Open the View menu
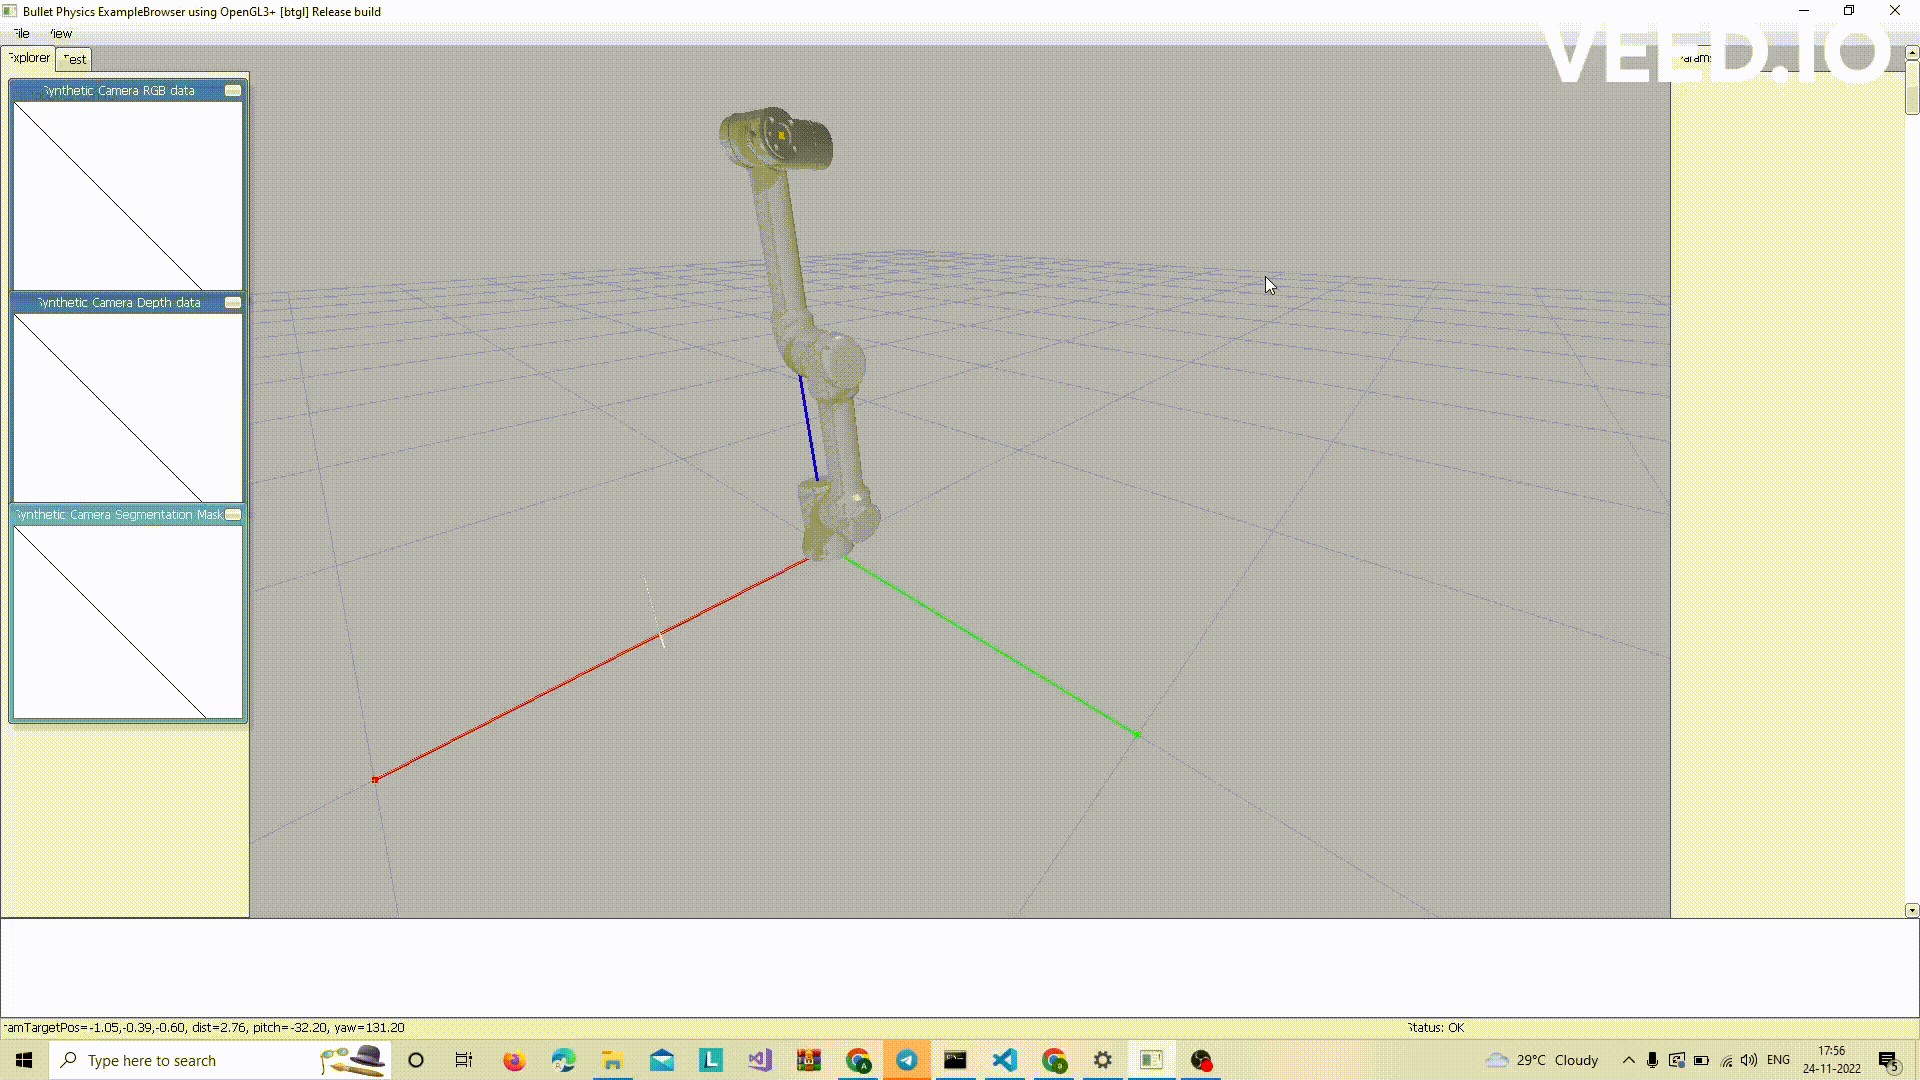 [x=60, y=33]
